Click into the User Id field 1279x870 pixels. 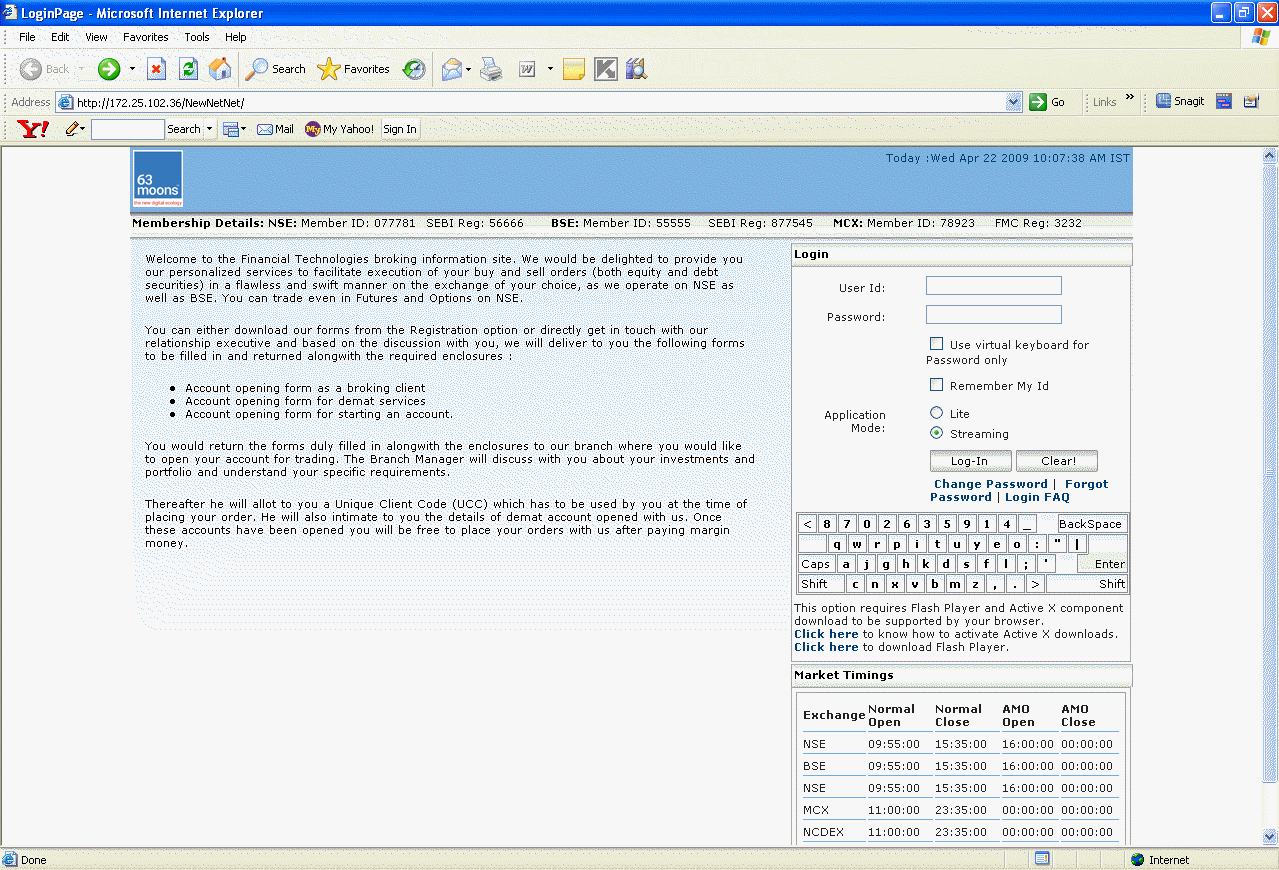click(993, 286)
